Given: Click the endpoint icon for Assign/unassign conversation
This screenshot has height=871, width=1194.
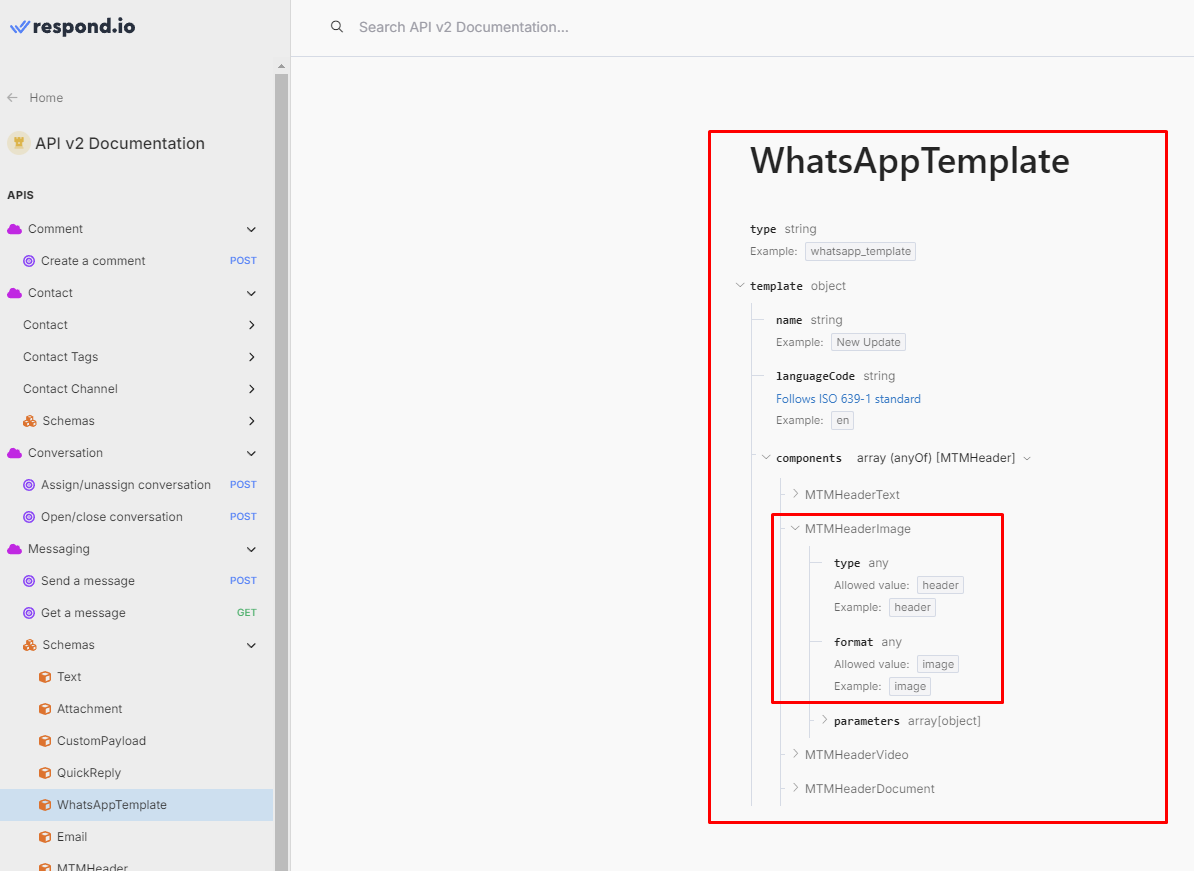Looking at the screenshot, I should click(x=29, y=485).
